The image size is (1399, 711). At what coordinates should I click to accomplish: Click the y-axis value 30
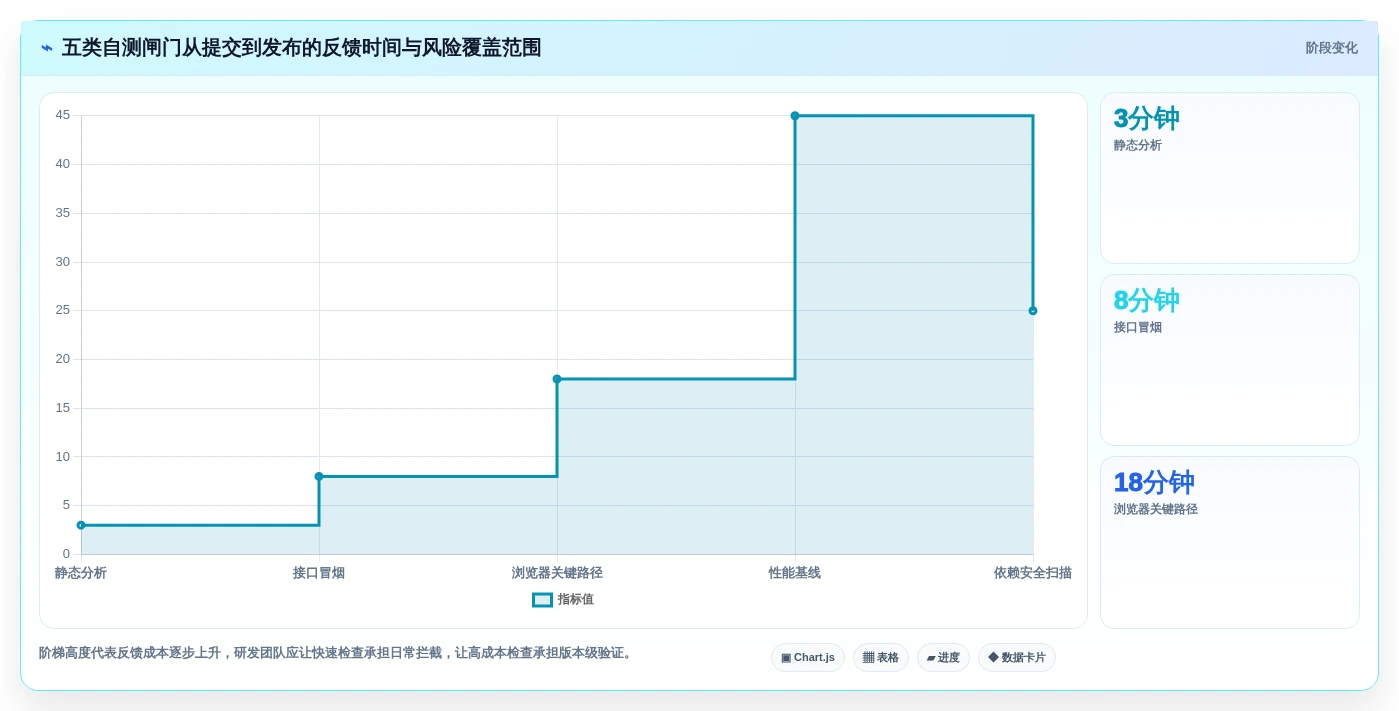coord(63,262)
